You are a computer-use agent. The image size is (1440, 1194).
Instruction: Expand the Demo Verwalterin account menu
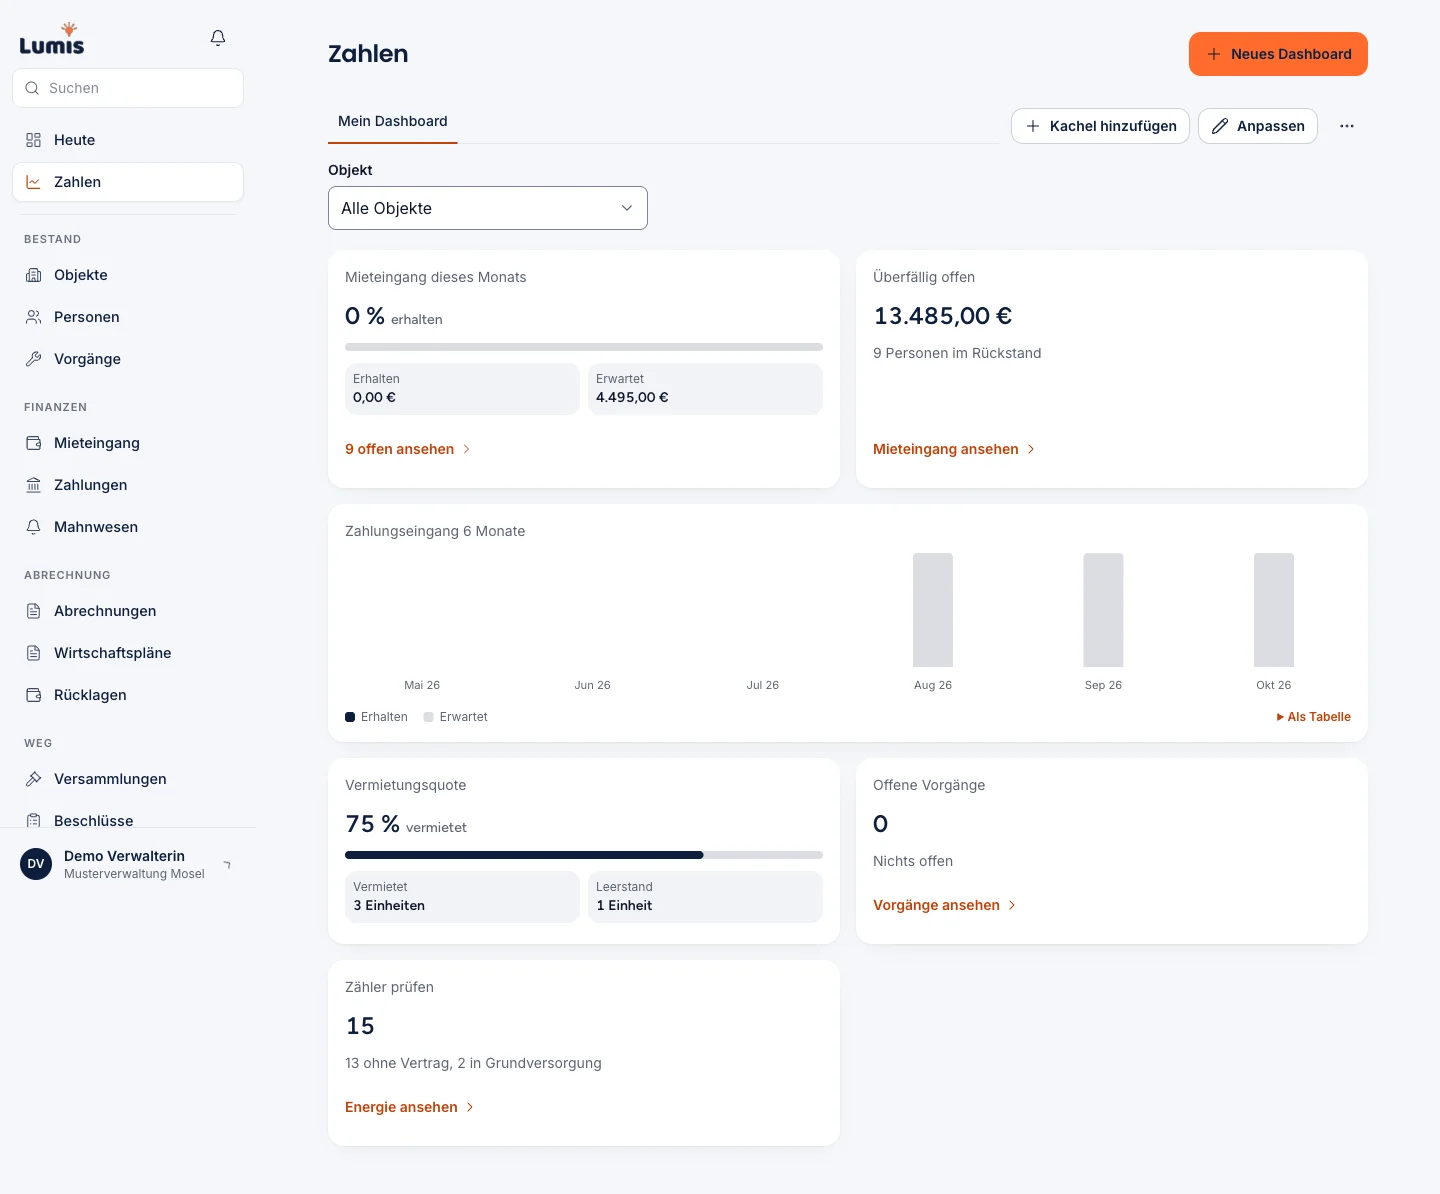click(128, 864)
